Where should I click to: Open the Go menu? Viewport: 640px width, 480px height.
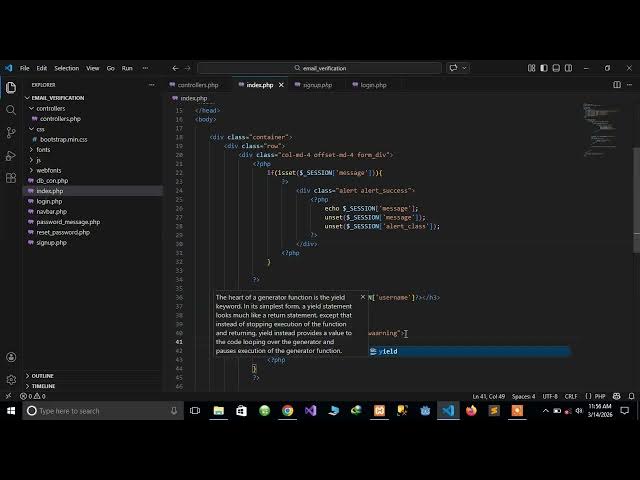pyautogui.click(x=111, y=68)
